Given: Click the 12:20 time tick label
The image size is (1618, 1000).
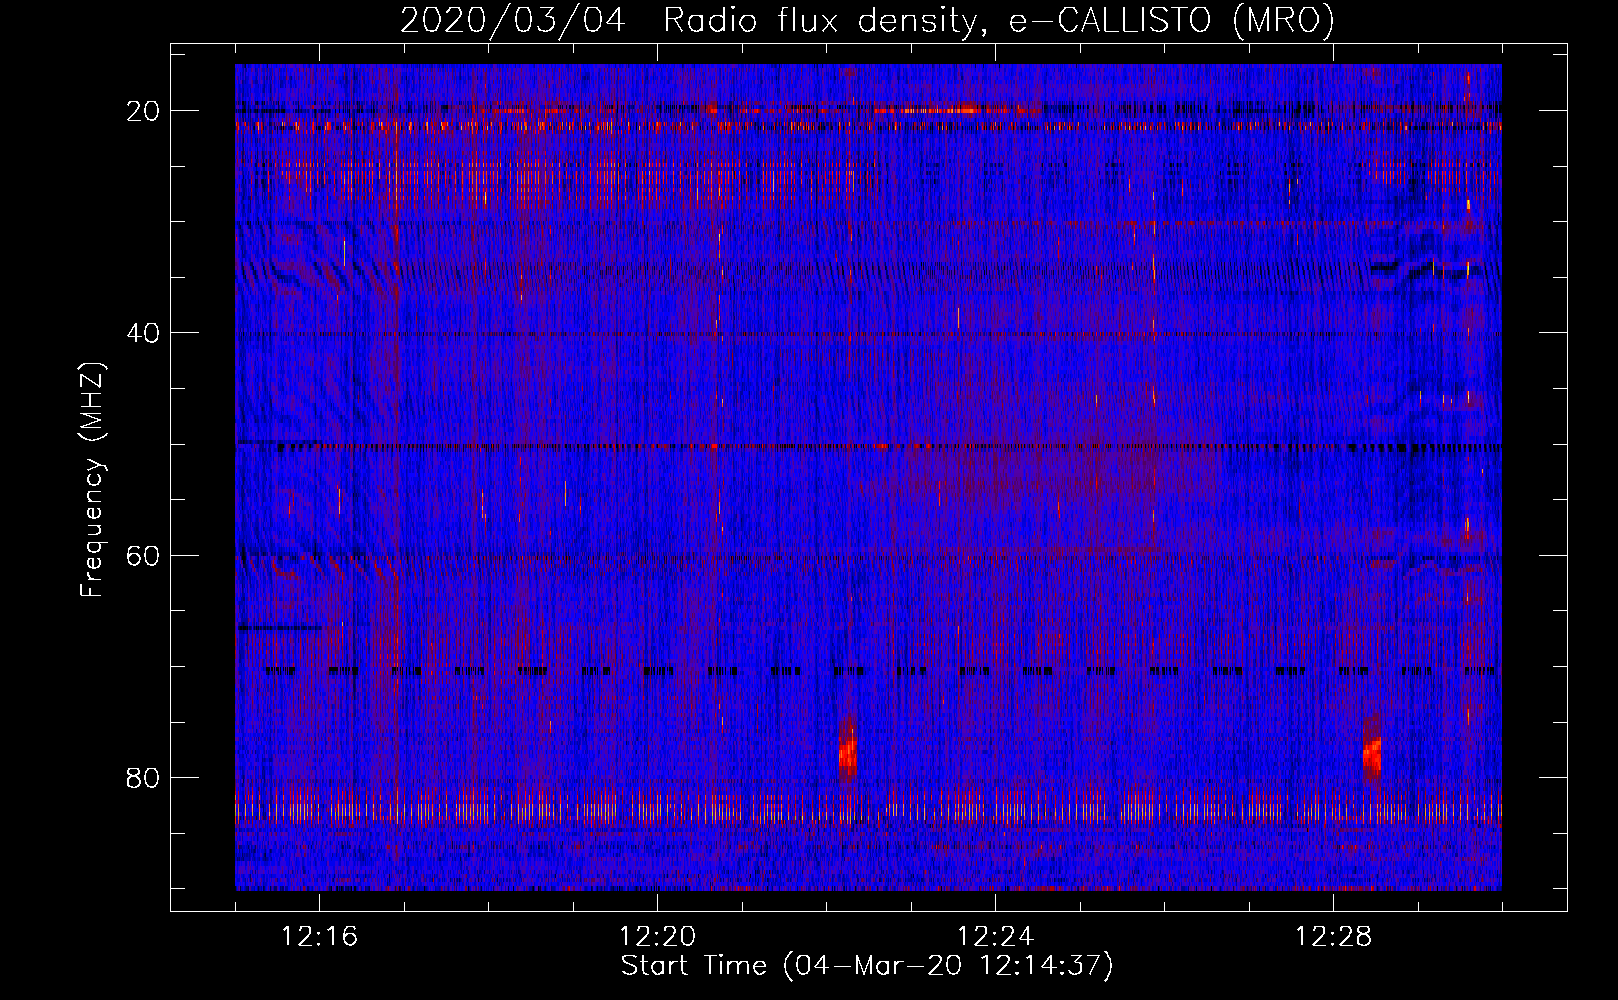Looking at the screenshot, I should [x=658, y=937].
